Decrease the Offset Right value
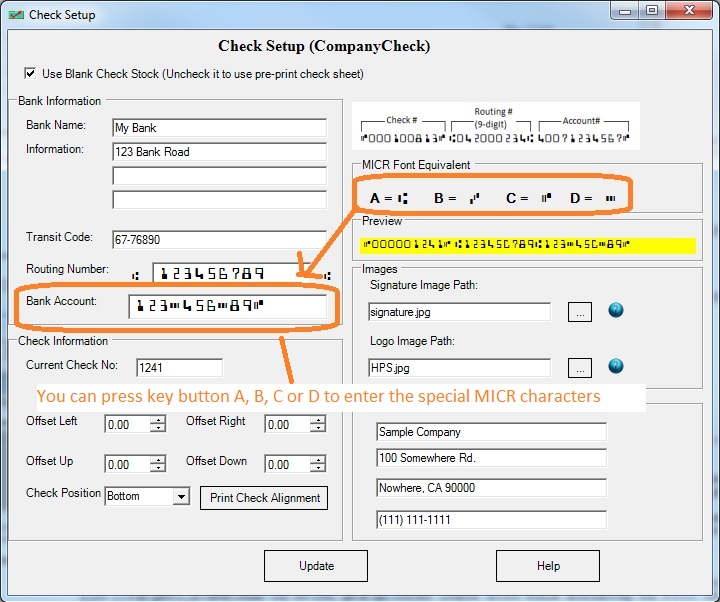720x602 pixels. click(x=317, y=429)
